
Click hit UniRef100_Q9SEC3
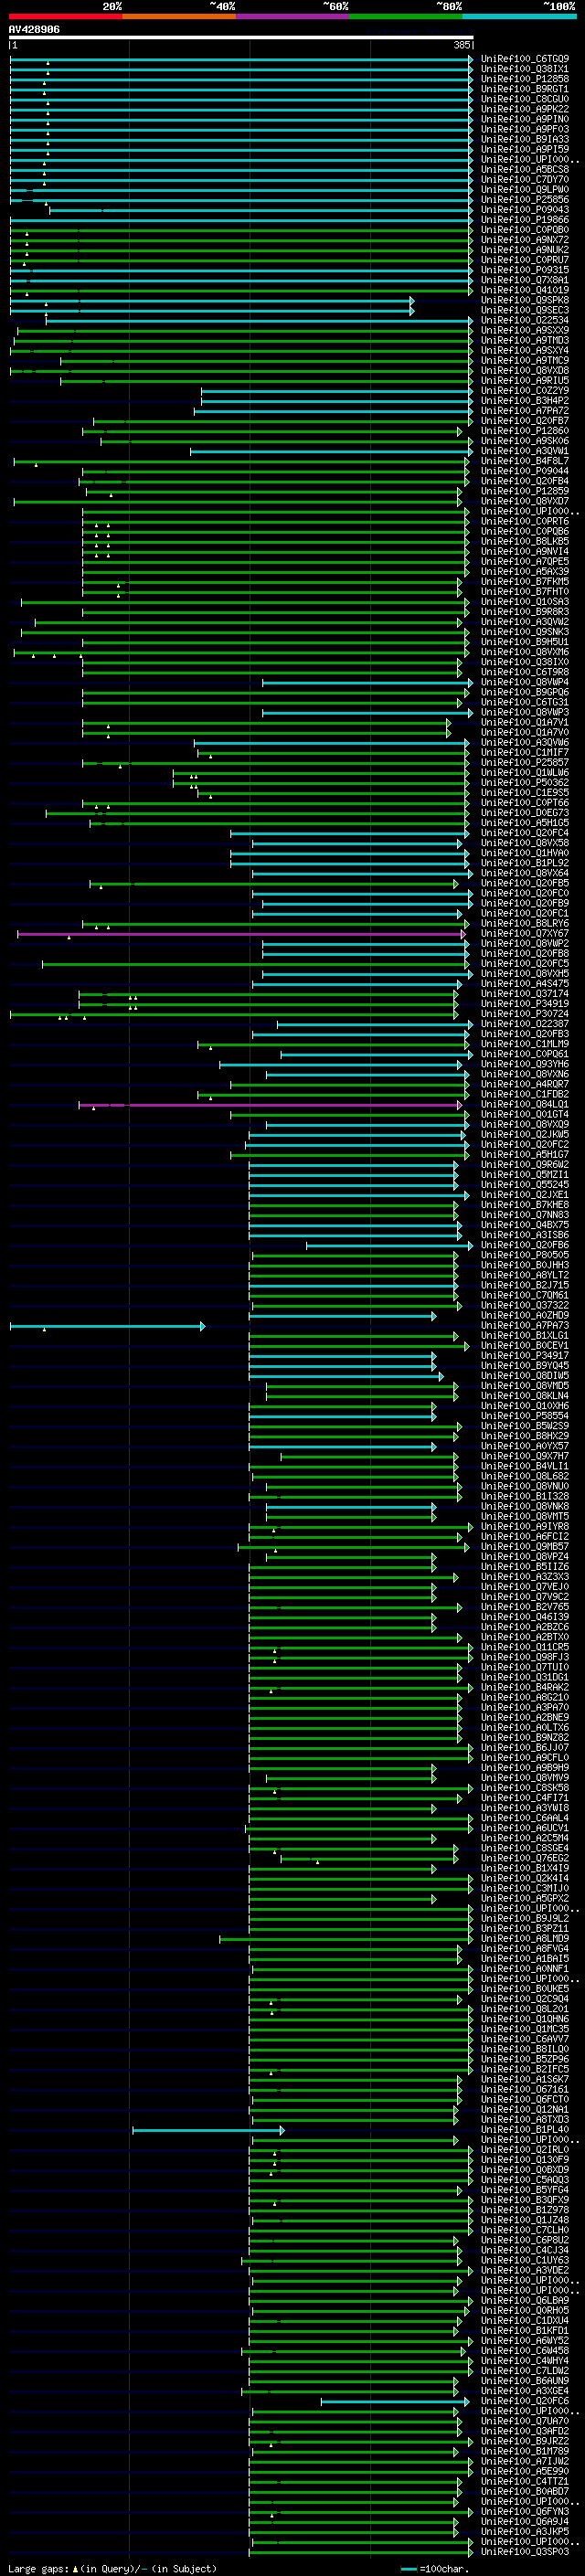(525, 310)
